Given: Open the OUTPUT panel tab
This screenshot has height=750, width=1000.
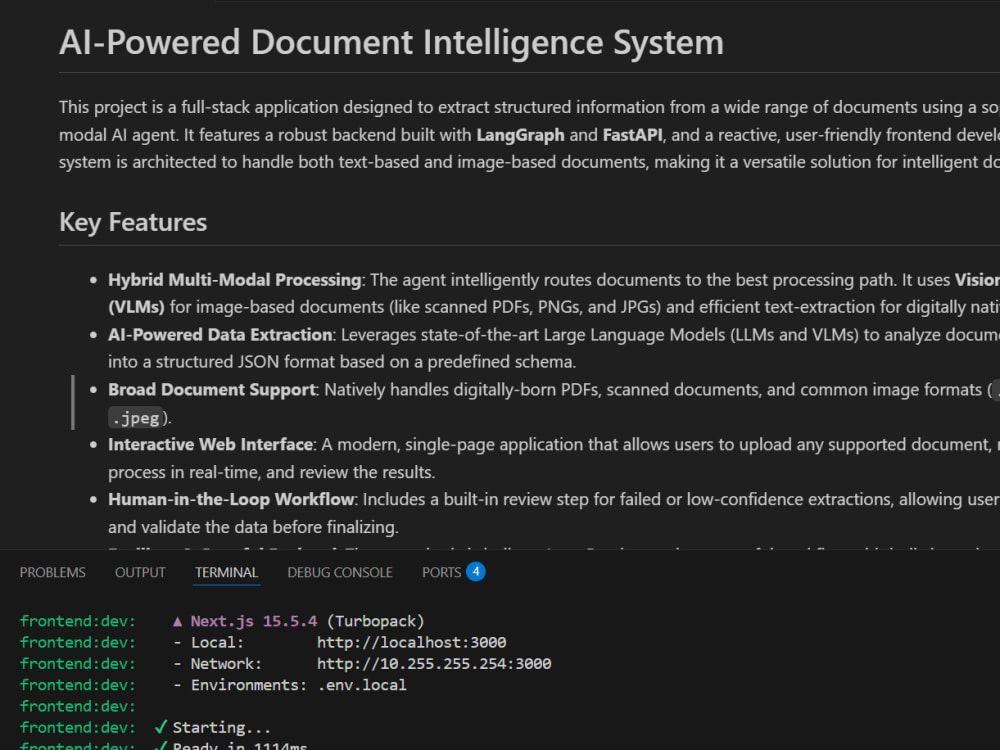Looking at the screenshot, I should coord(140,573).
